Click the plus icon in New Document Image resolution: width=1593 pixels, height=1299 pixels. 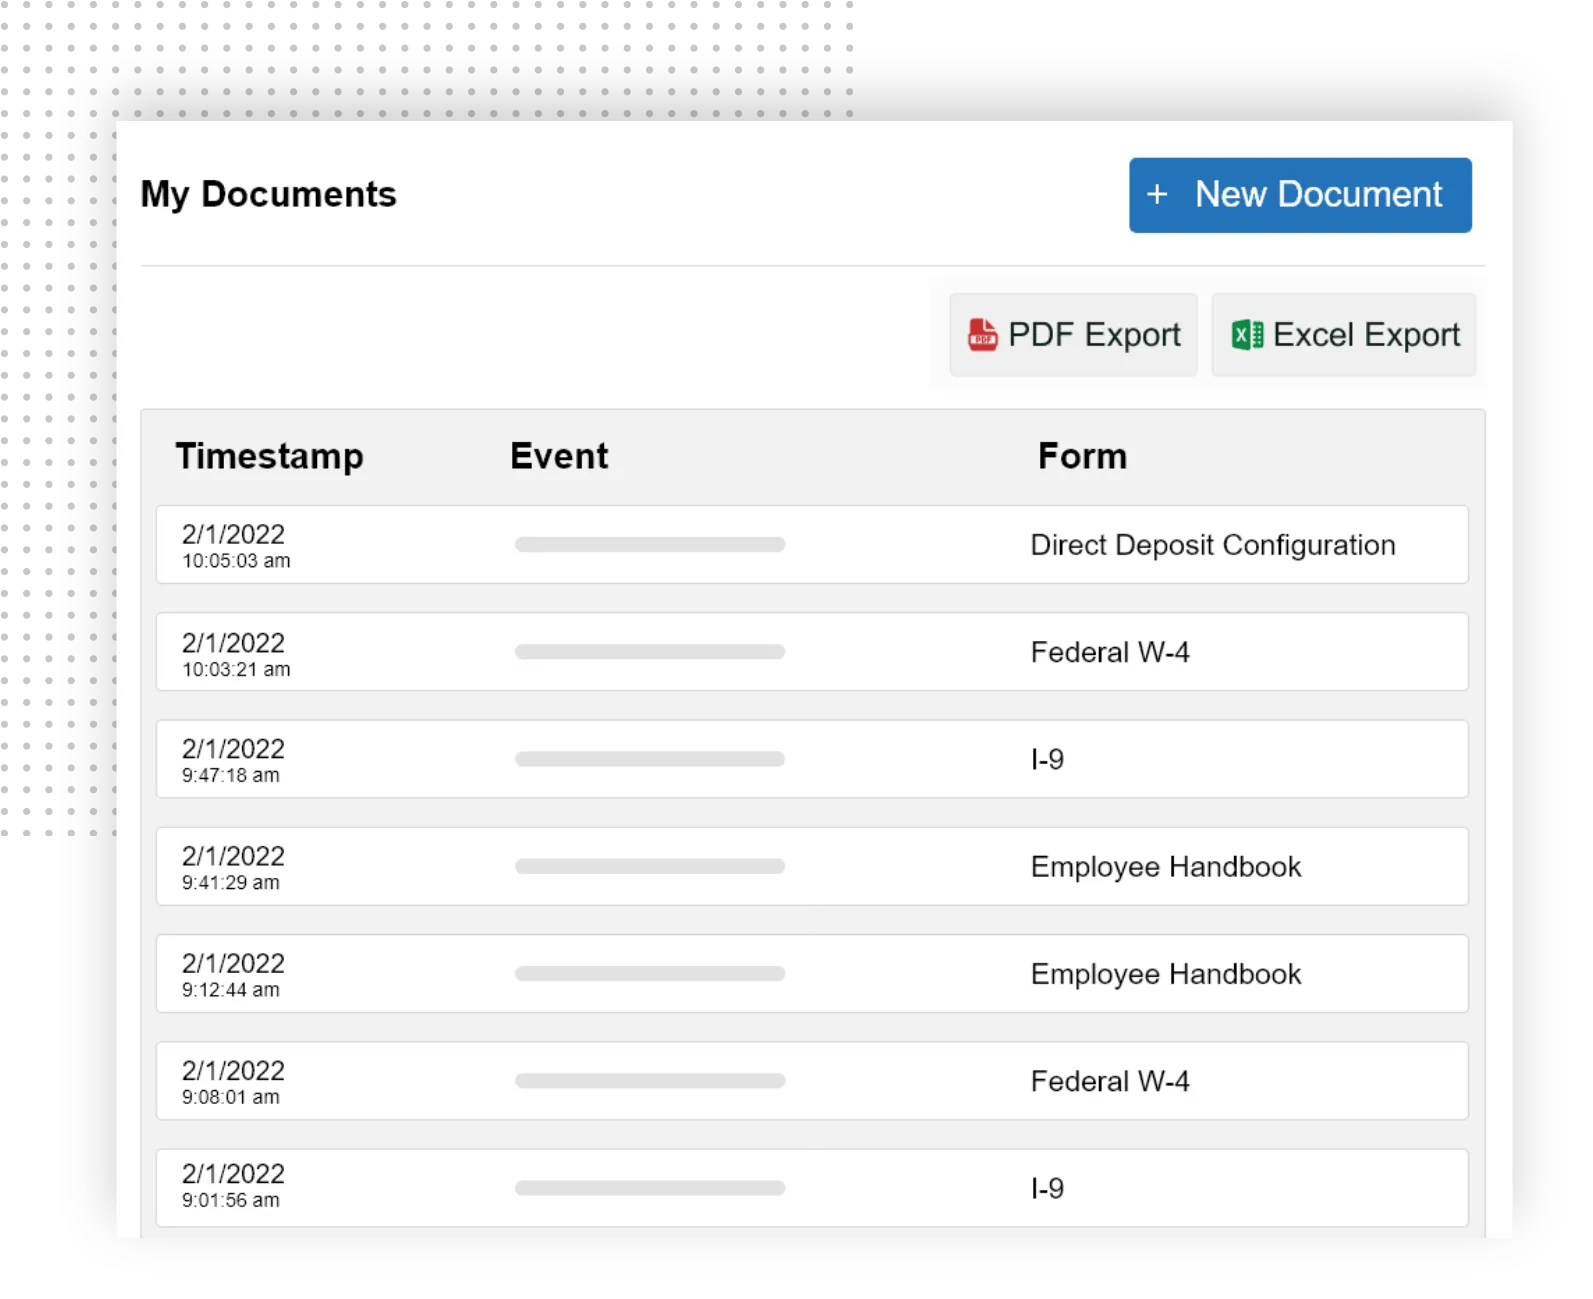(x=1157, y=194)
